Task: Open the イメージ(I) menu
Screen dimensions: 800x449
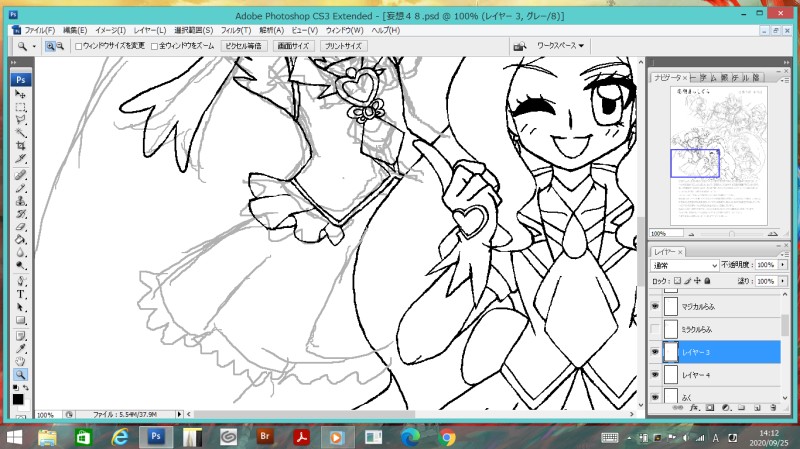Action: (110, 31)
